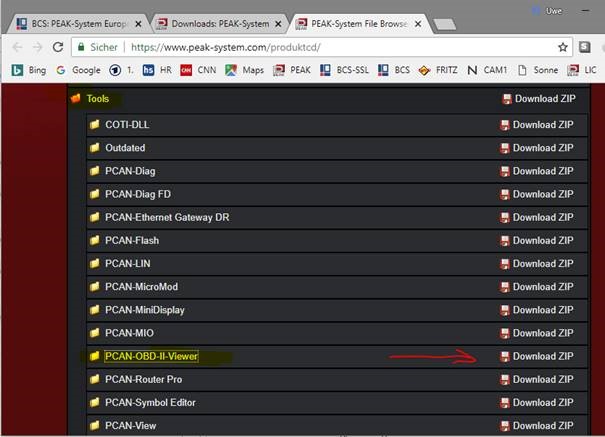The height and width of the screenshot is (437, 605).
Task: Expand the PCAN-Router Pro folder
Action: click(x=144, y=379)
